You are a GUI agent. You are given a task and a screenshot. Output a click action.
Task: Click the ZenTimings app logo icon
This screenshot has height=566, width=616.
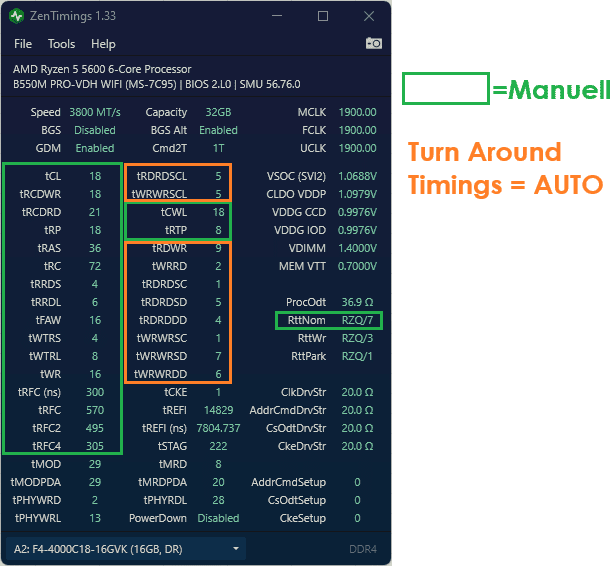(x=16, y=16)
